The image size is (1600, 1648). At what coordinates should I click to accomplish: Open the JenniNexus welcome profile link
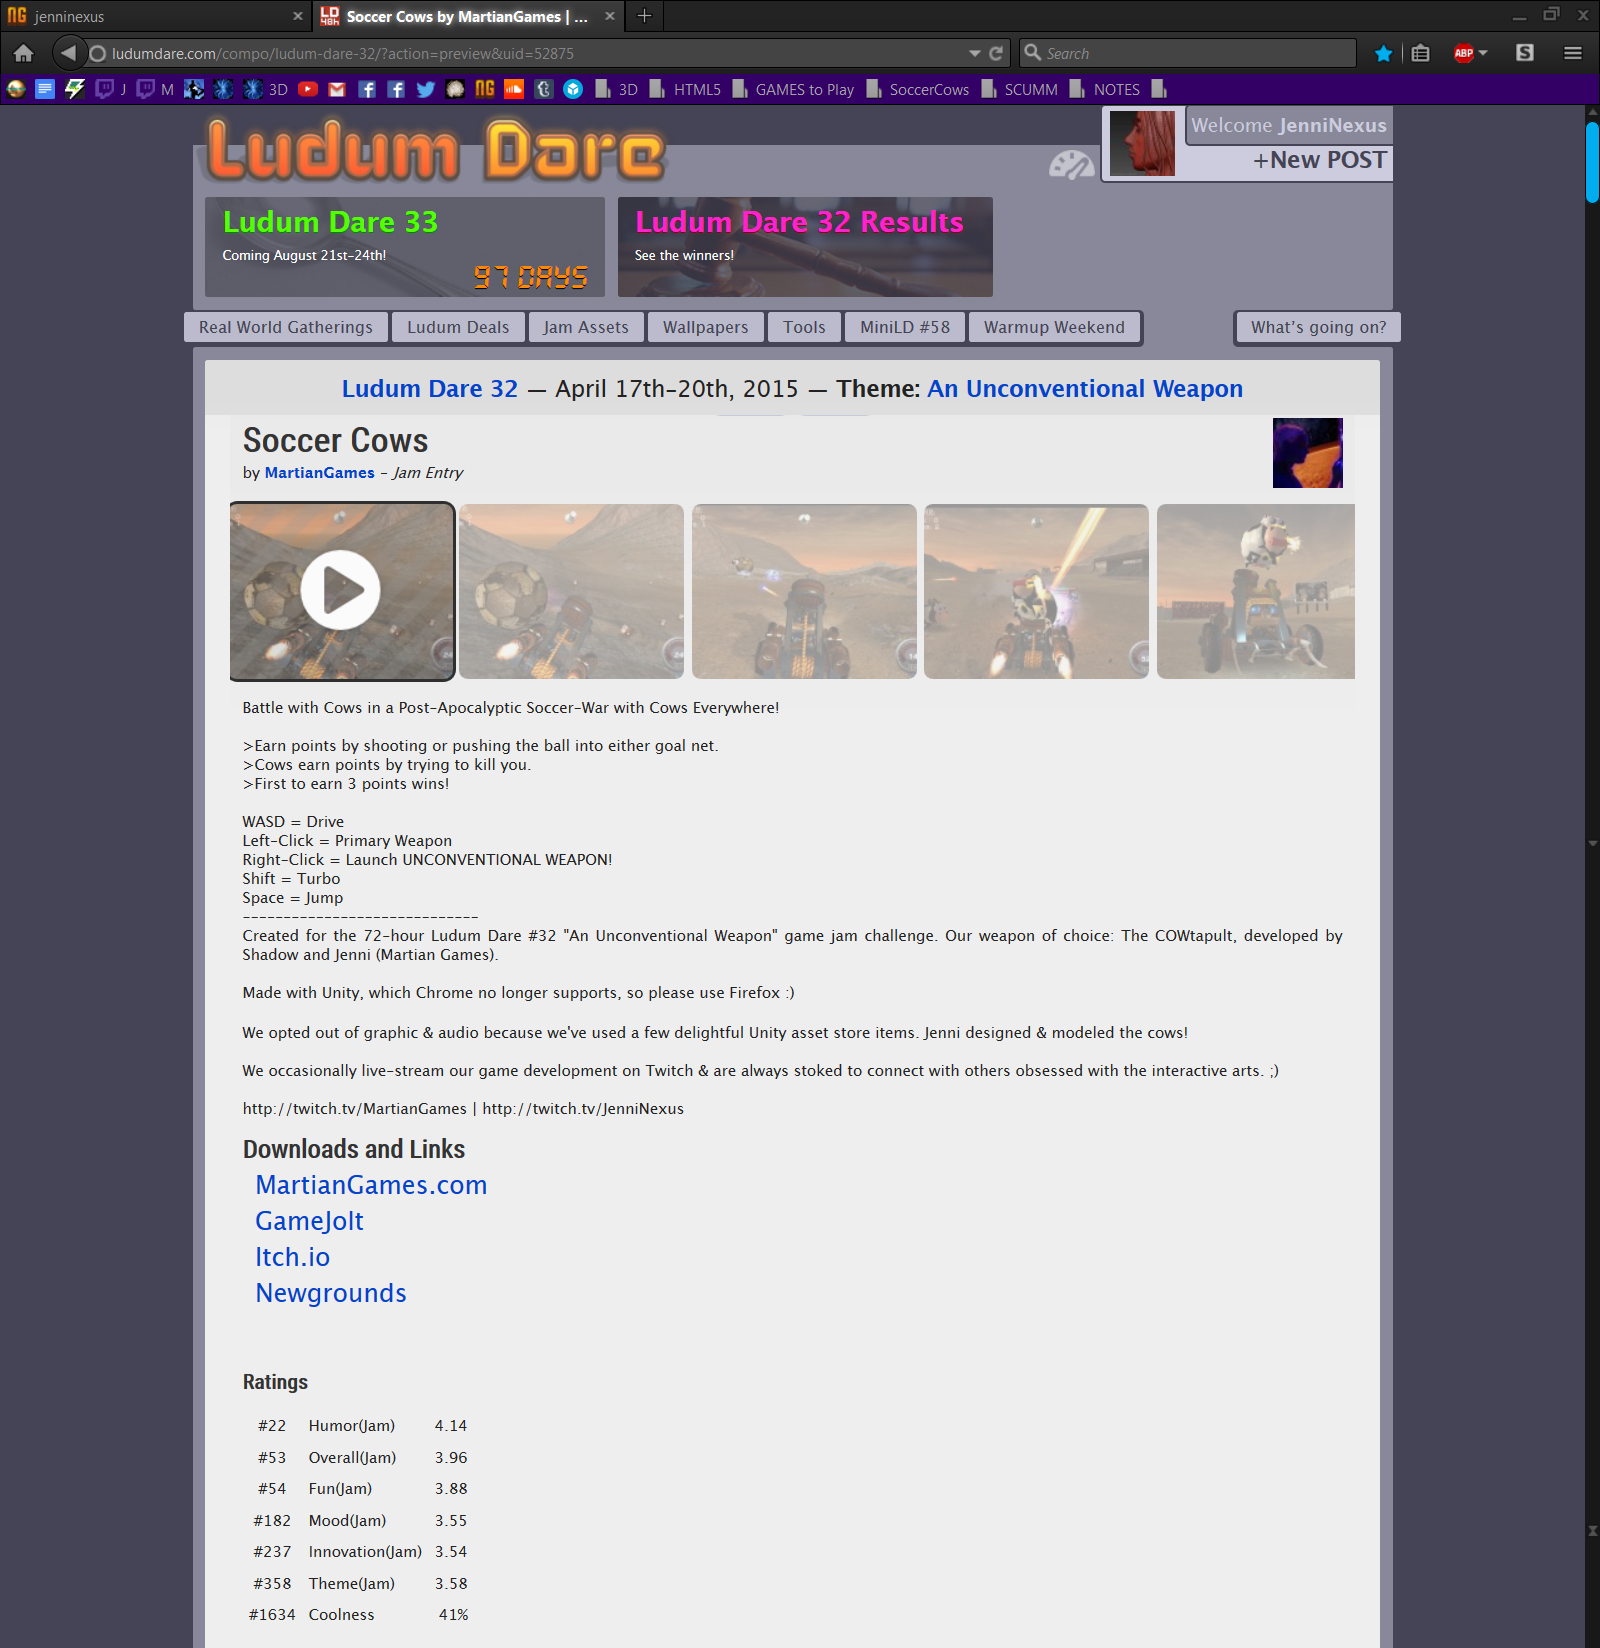pos(1289,125)
